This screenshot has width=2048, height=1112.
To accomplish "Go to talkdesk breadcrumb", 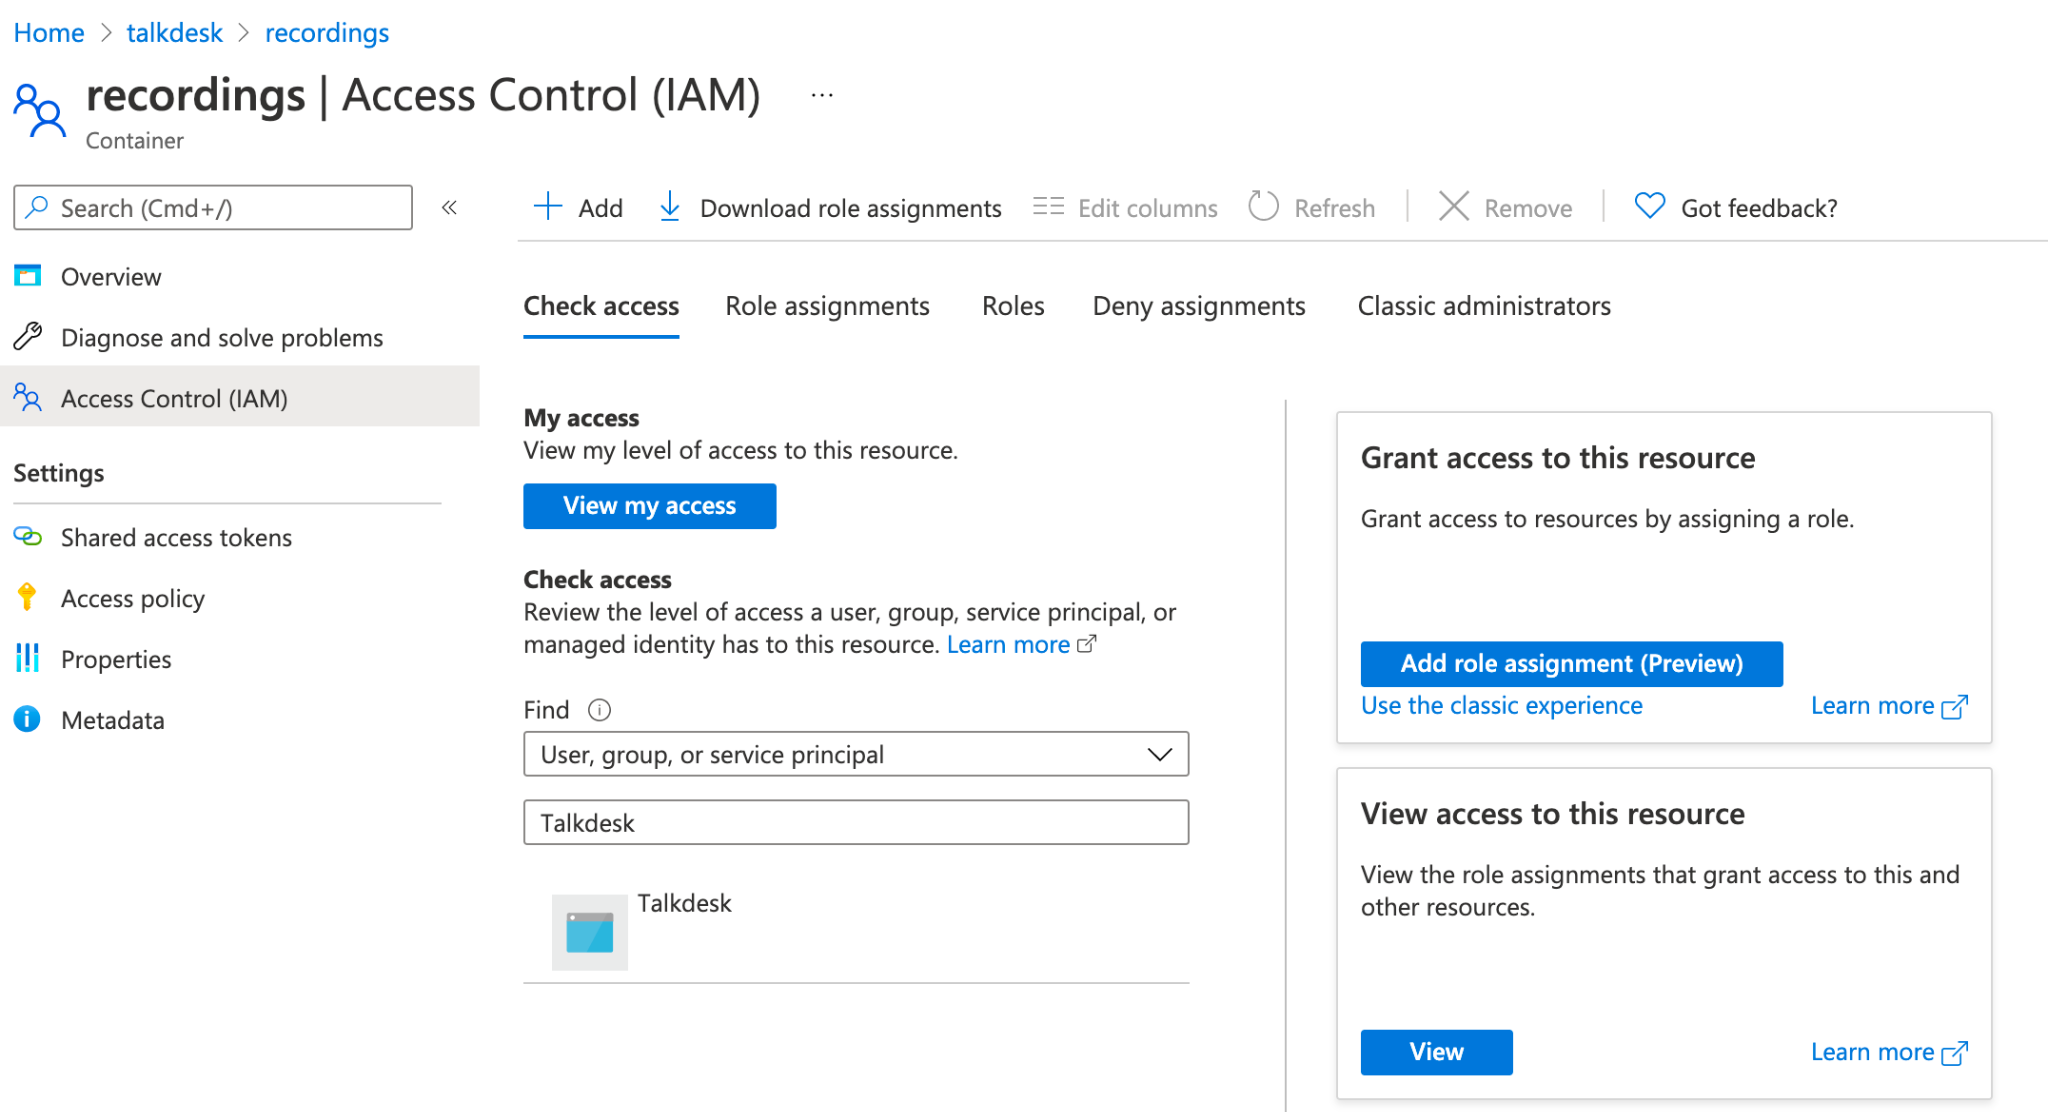I will pos(174,33).
